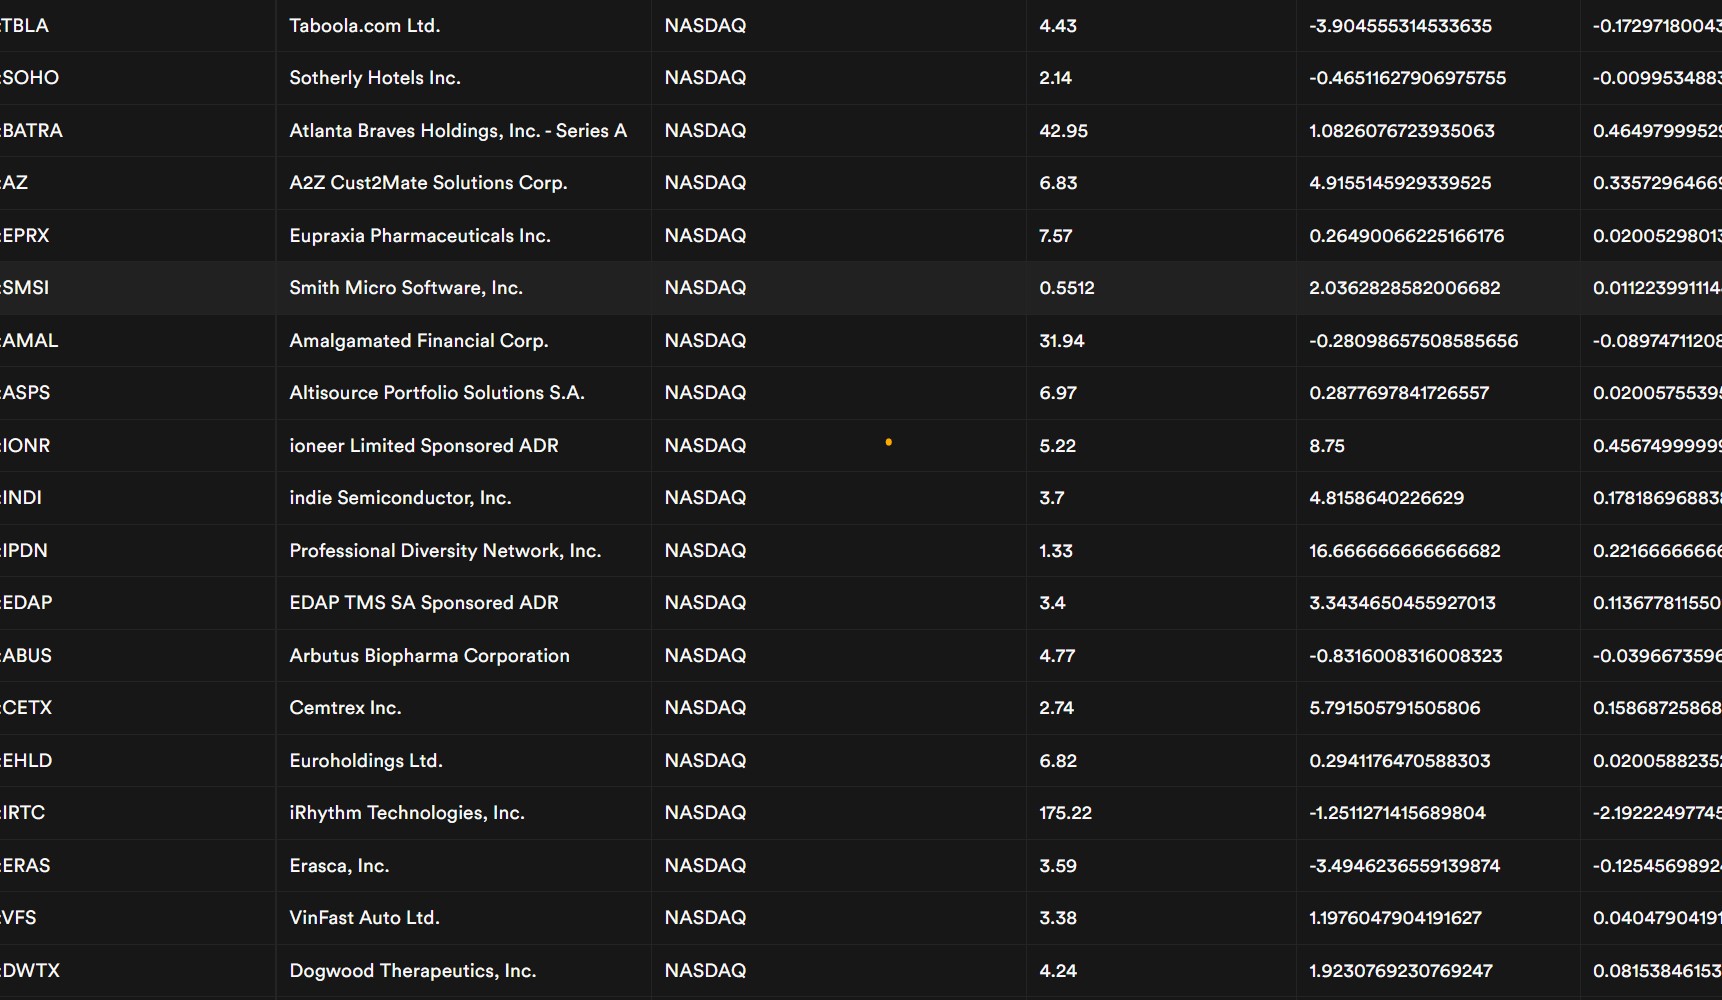Select the iRhythm price 175.22
Image resolution: width=1722 pixels, height=1000 pixels.
pyautogui.click(x=1065, y=813)
